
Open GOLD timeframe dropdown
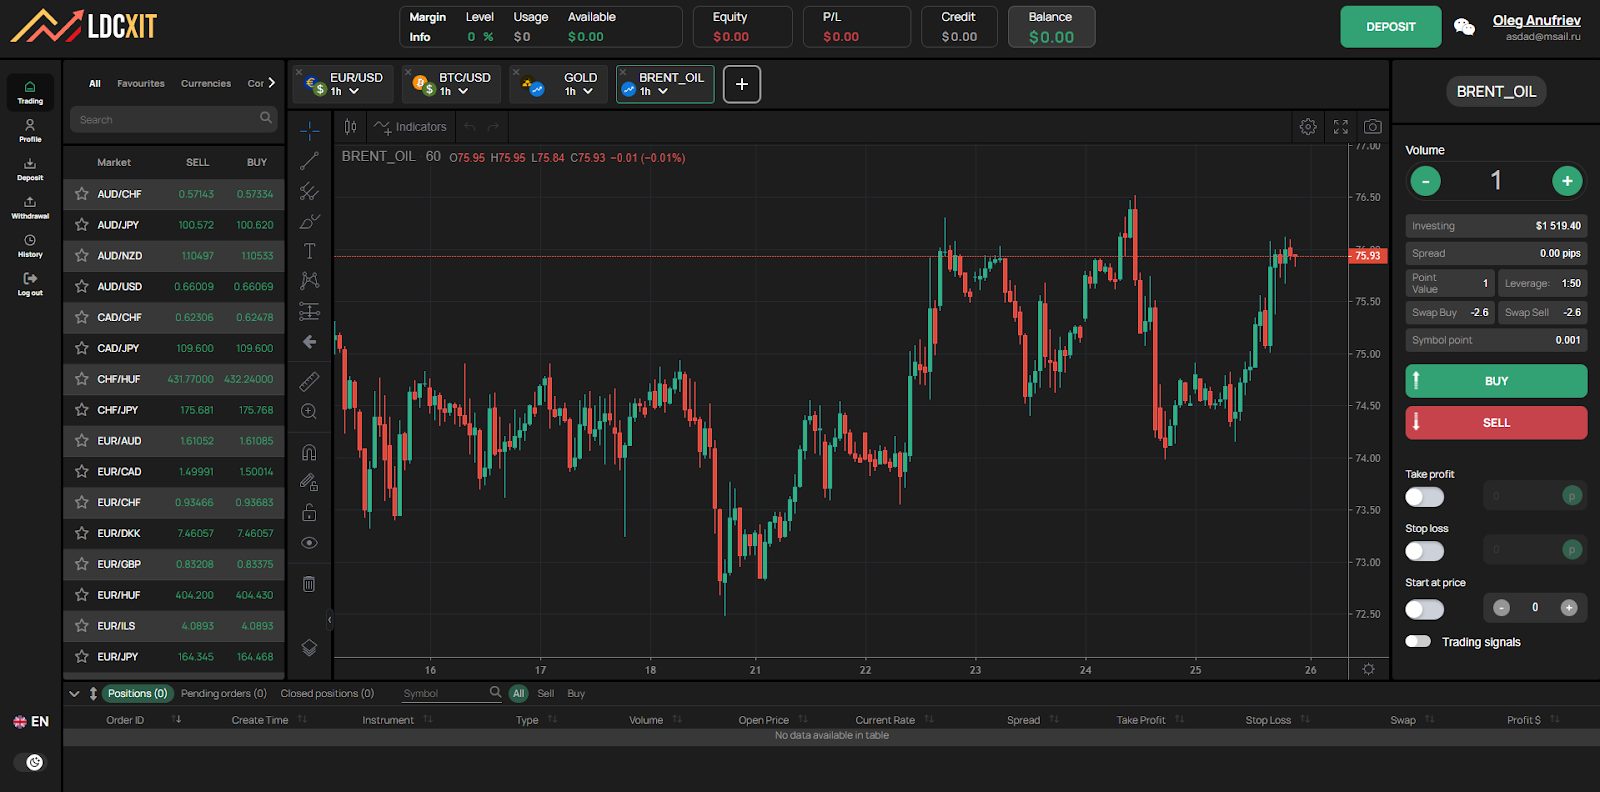579,91
